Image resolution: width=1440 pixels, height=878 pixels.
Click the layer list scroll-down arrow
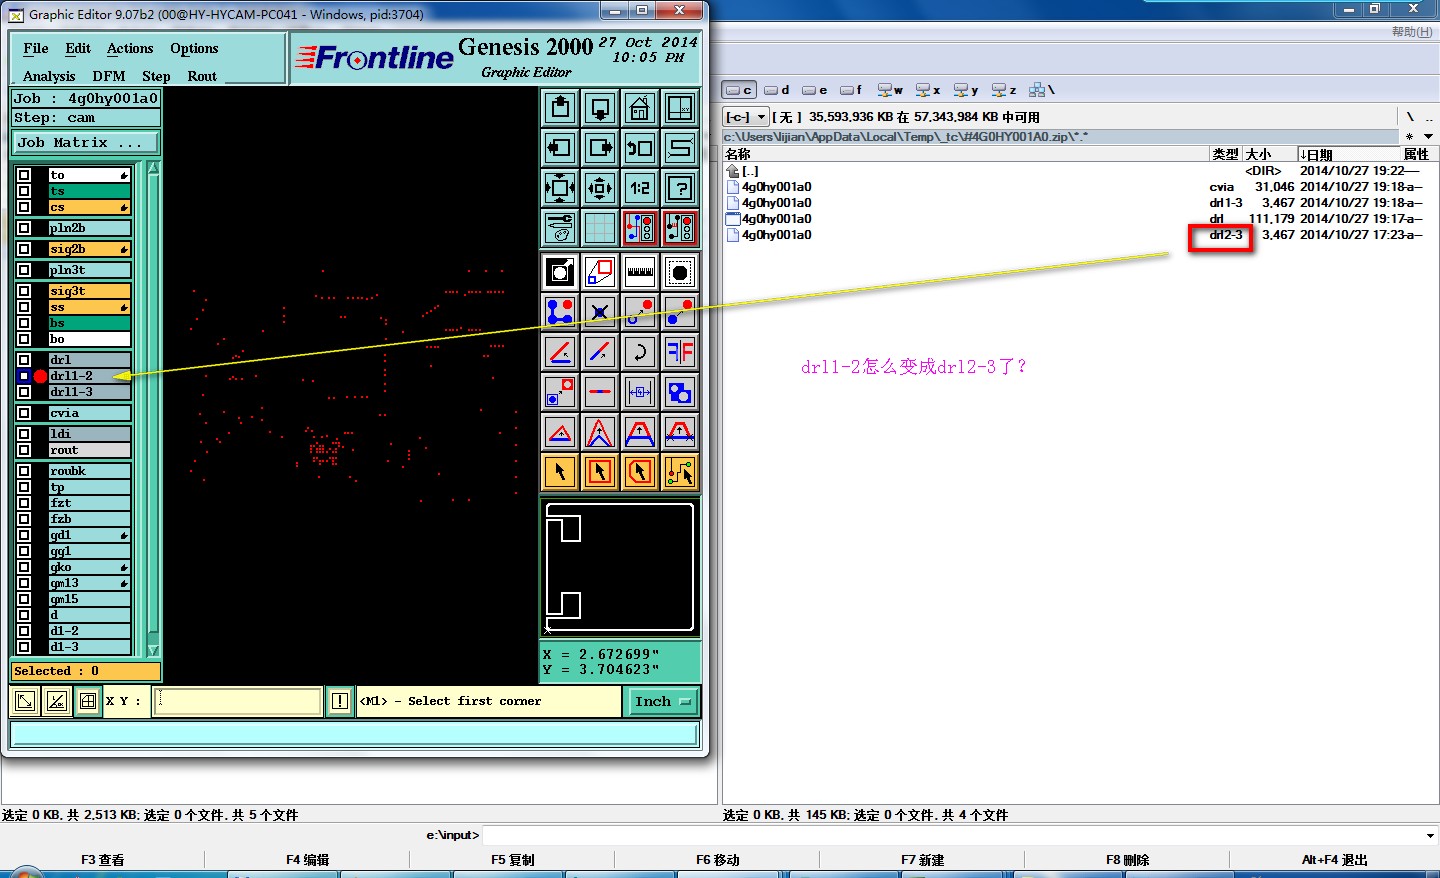[x=153, y=650]
